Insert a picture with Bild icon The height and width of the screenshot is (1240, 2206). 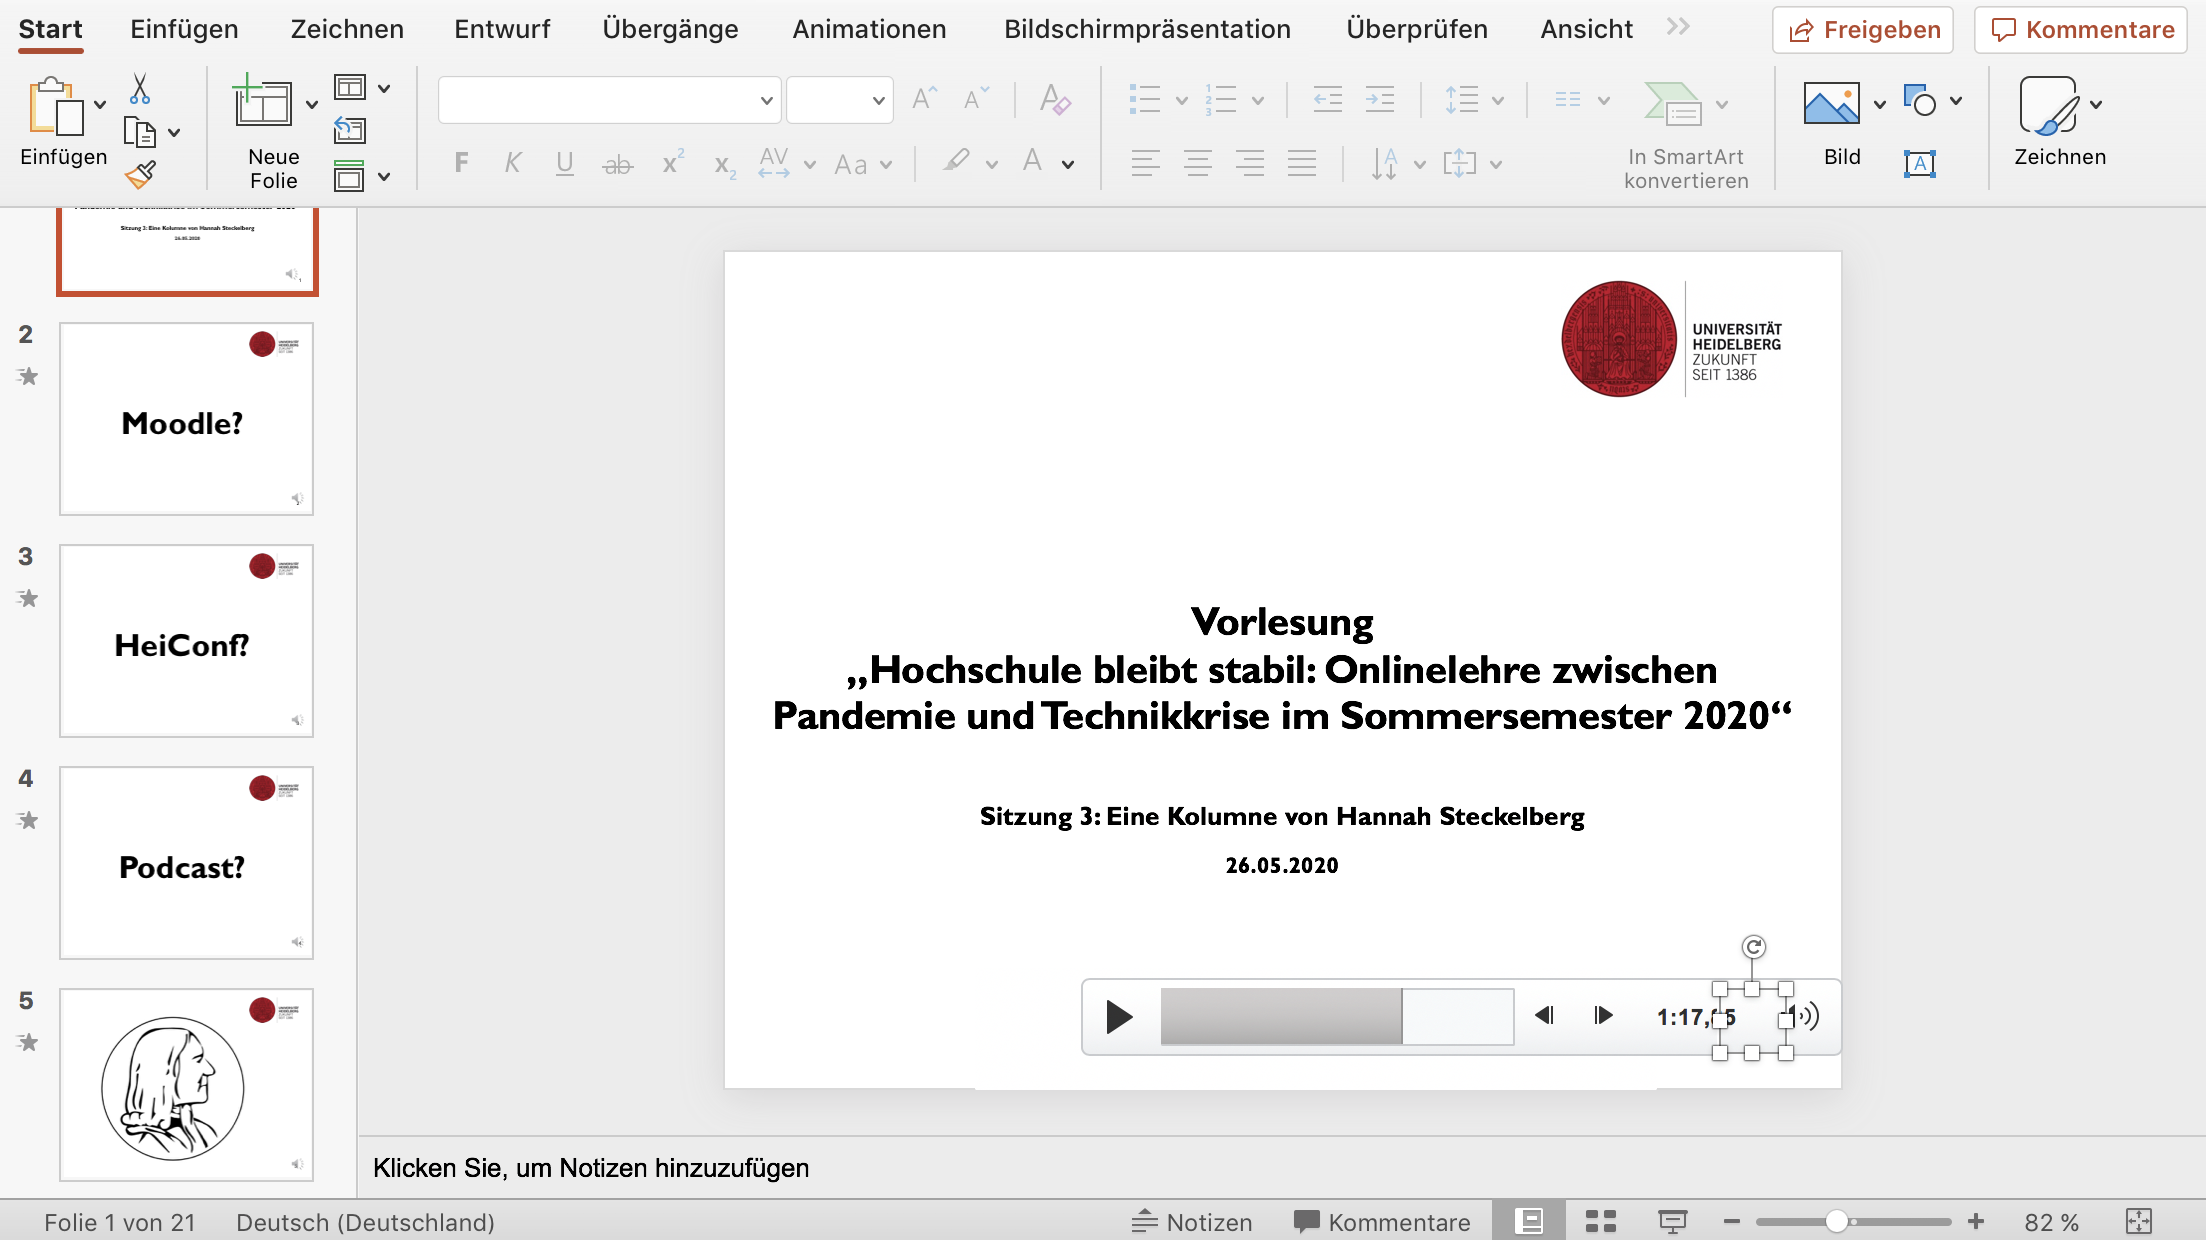click(x=1831, y=104)
